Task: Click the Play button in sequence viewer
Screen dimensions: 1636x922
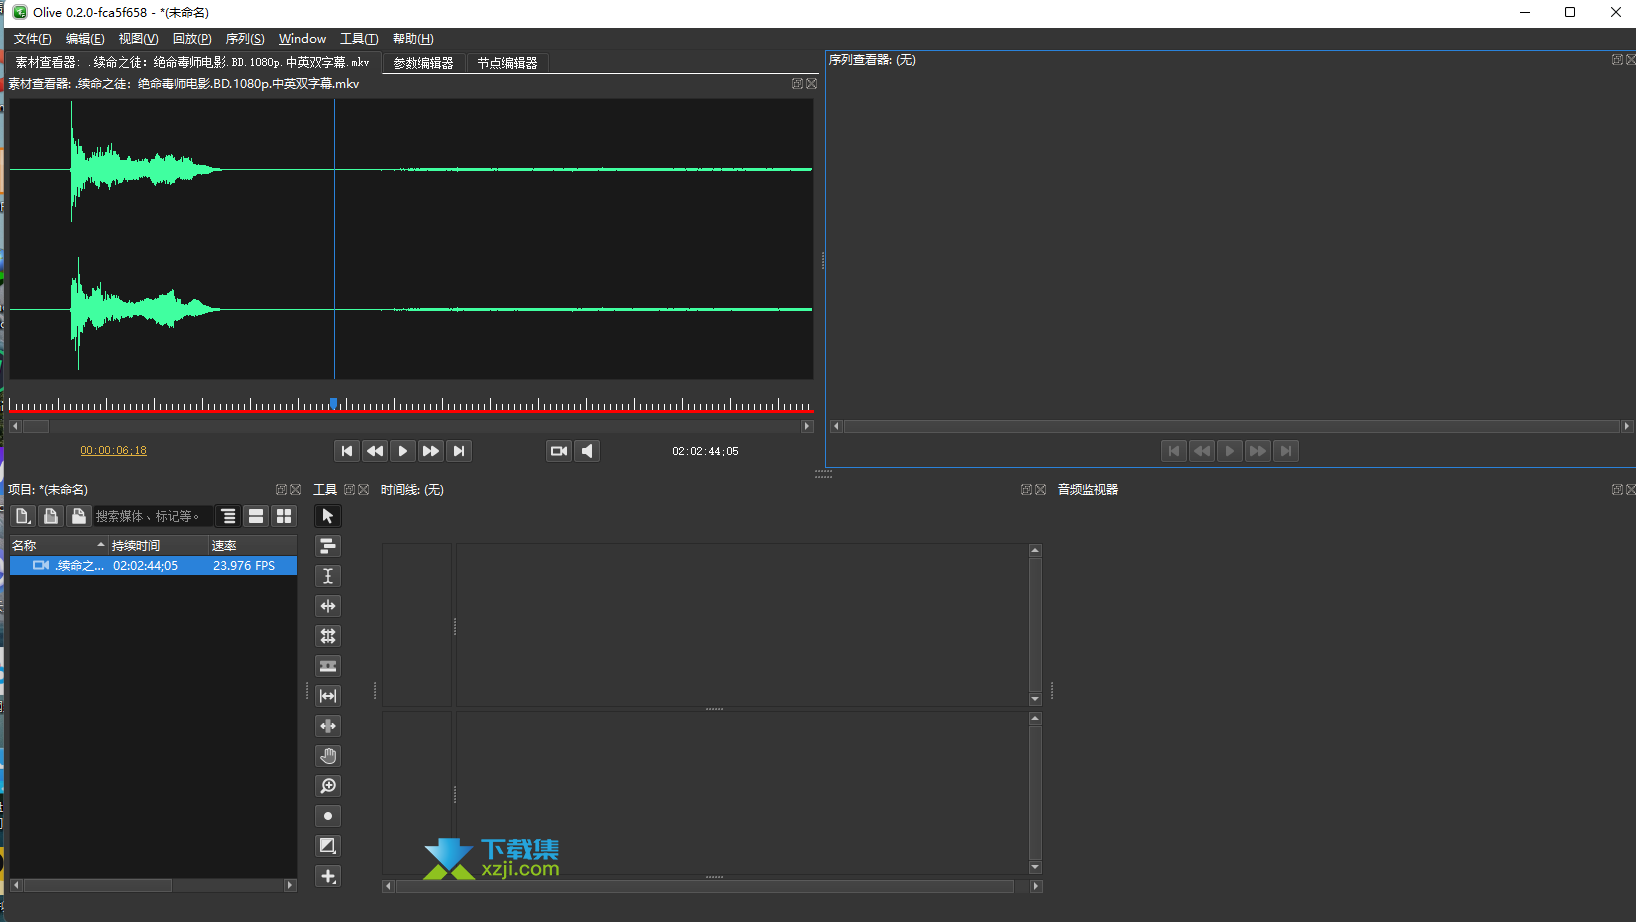Action: click(1230, 451)
